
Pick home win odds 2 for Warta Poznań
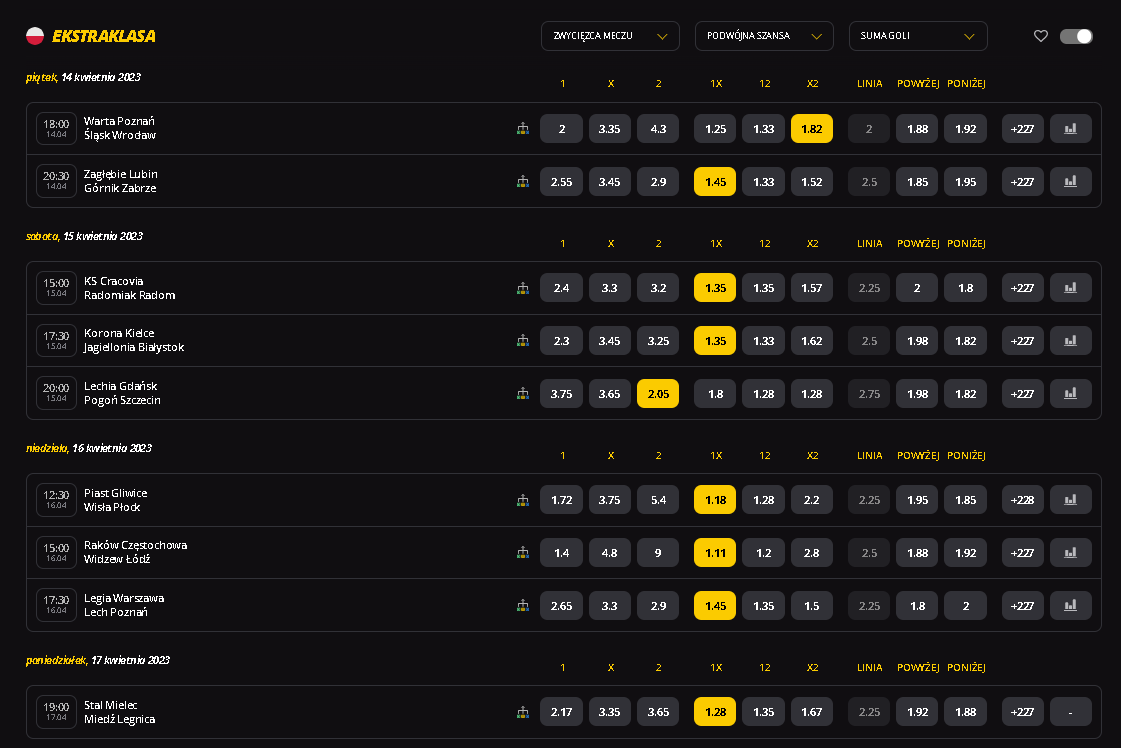(x=561, y=129)
